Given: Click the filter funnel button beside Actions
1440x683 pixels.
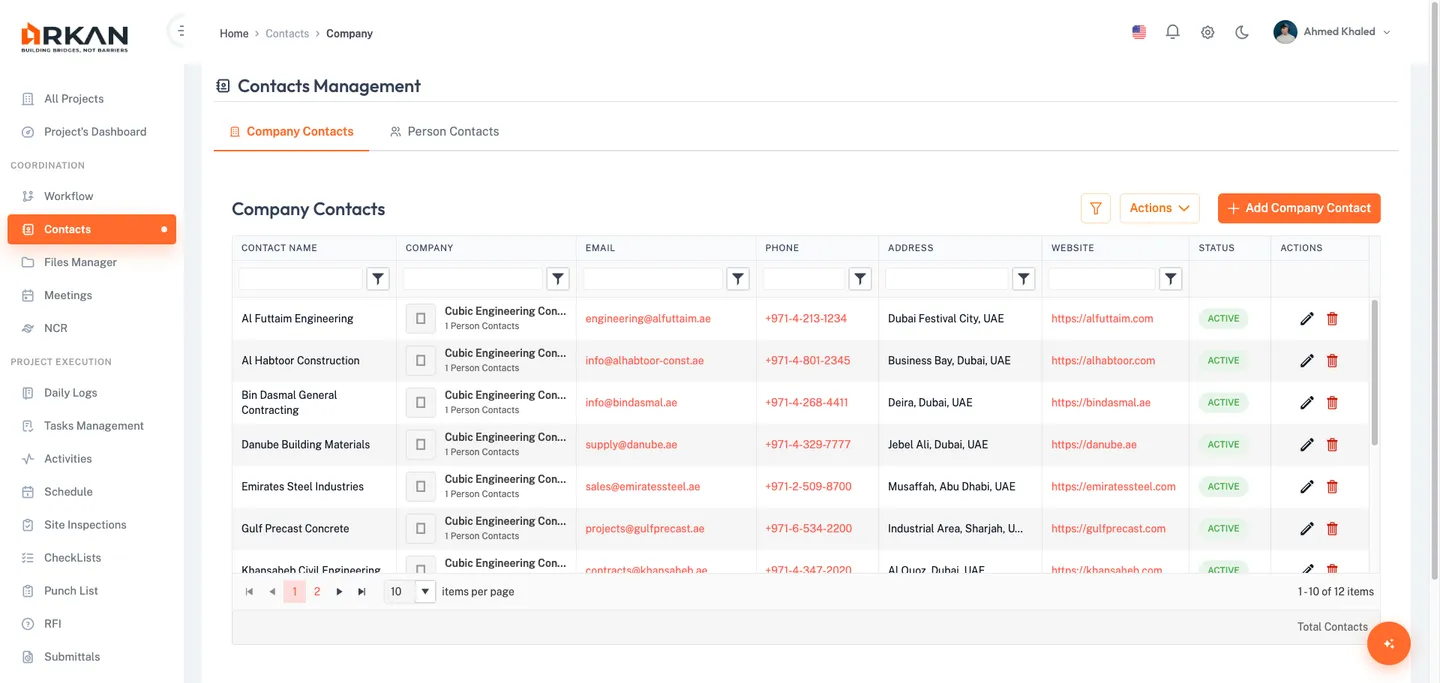Looking at the screenshot, I should [x=1095, y=208].
